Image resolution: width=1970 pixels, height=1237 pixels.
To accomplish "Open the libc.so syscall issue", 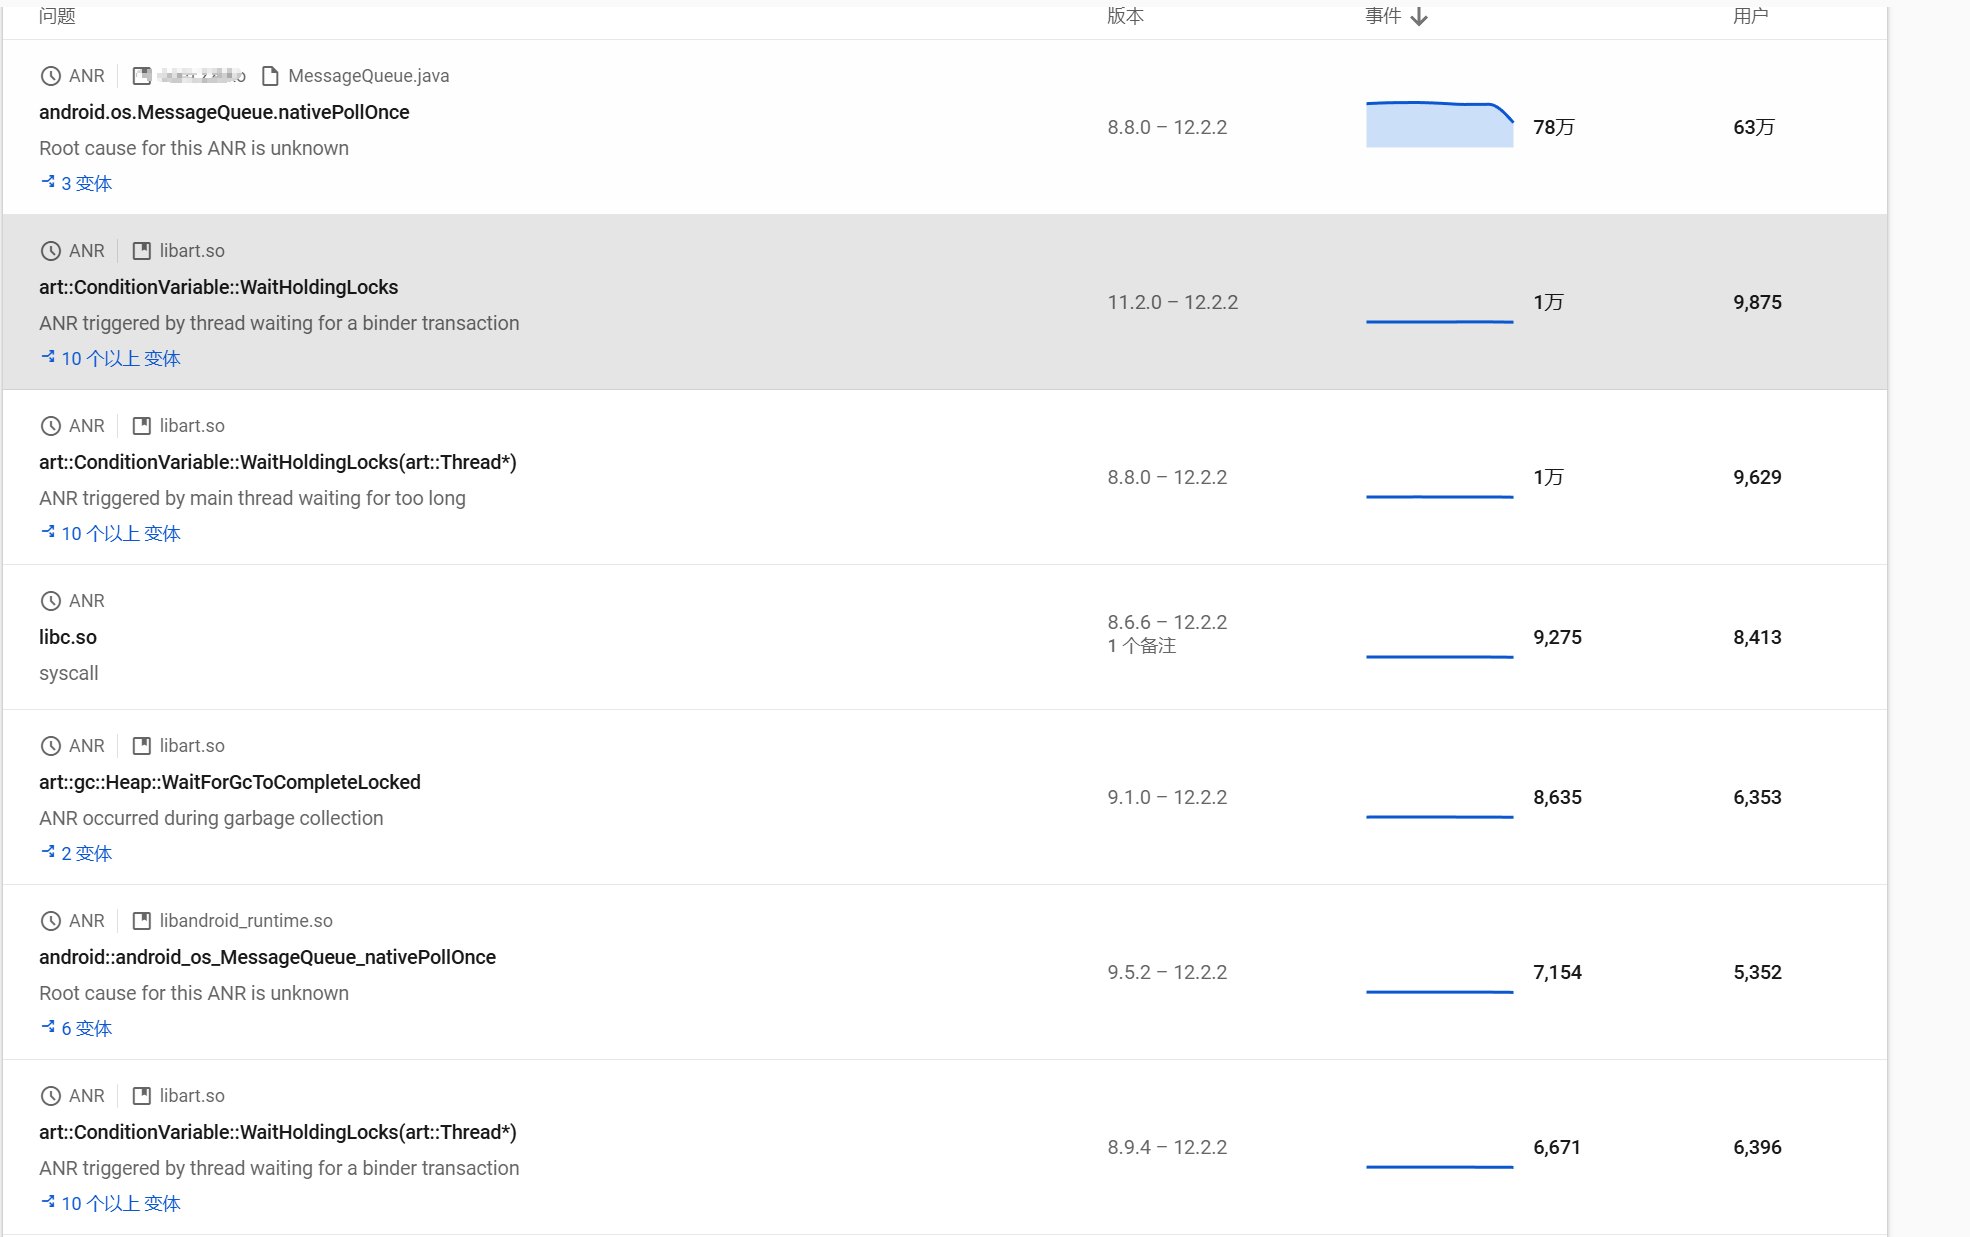I will point(68,637).
